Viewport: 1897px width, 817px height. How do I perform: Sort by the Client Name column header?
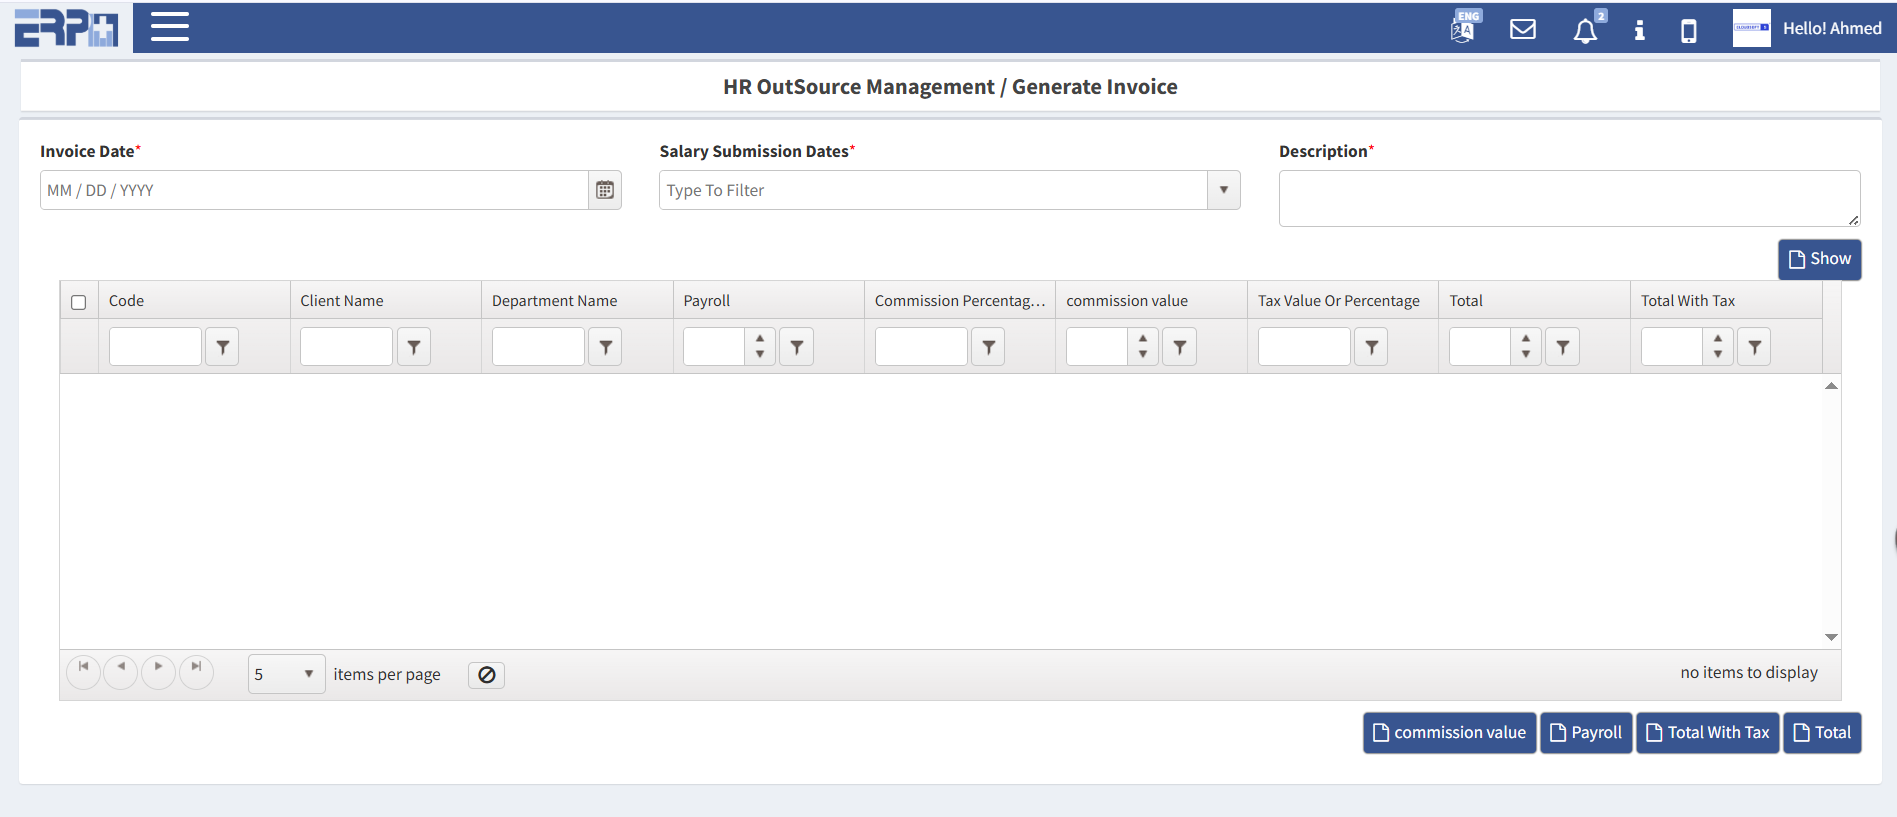click(342, 301)
